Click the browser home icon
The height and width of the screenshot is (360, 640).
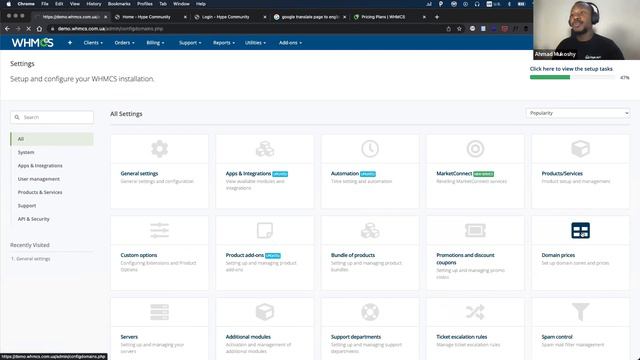(39, 29)
